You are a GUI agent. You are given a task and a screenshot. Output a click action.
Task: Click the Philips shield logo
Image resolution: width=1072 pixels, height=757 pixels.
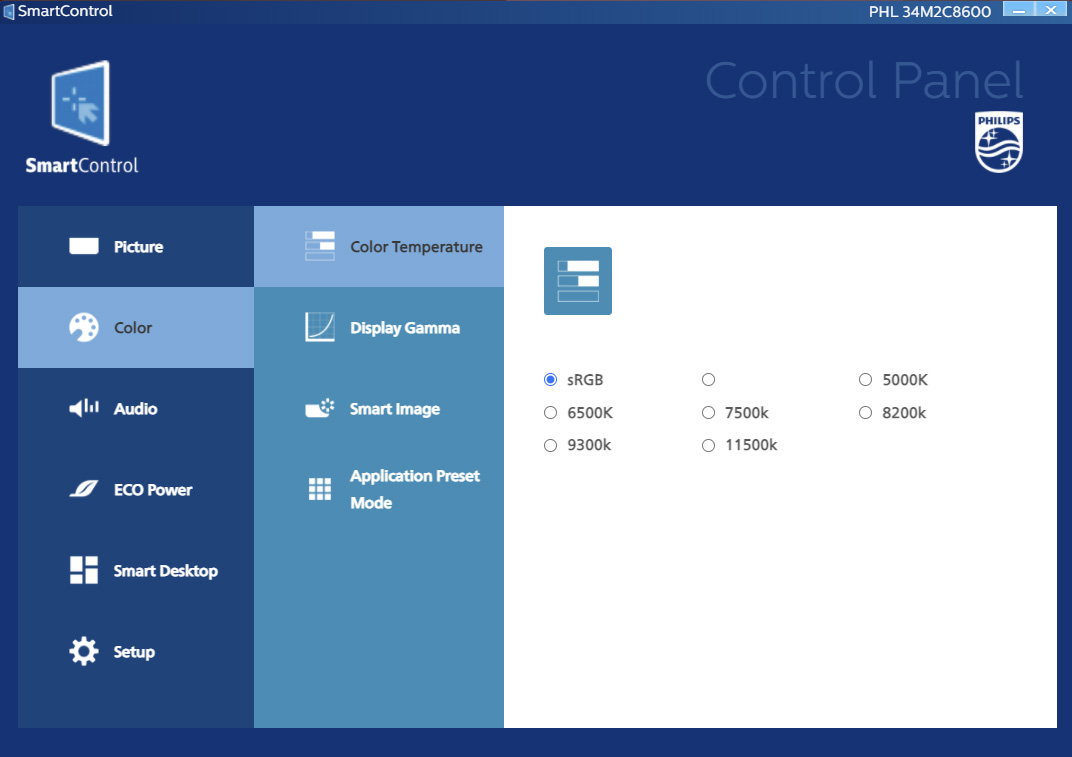[x=999, y=142]
